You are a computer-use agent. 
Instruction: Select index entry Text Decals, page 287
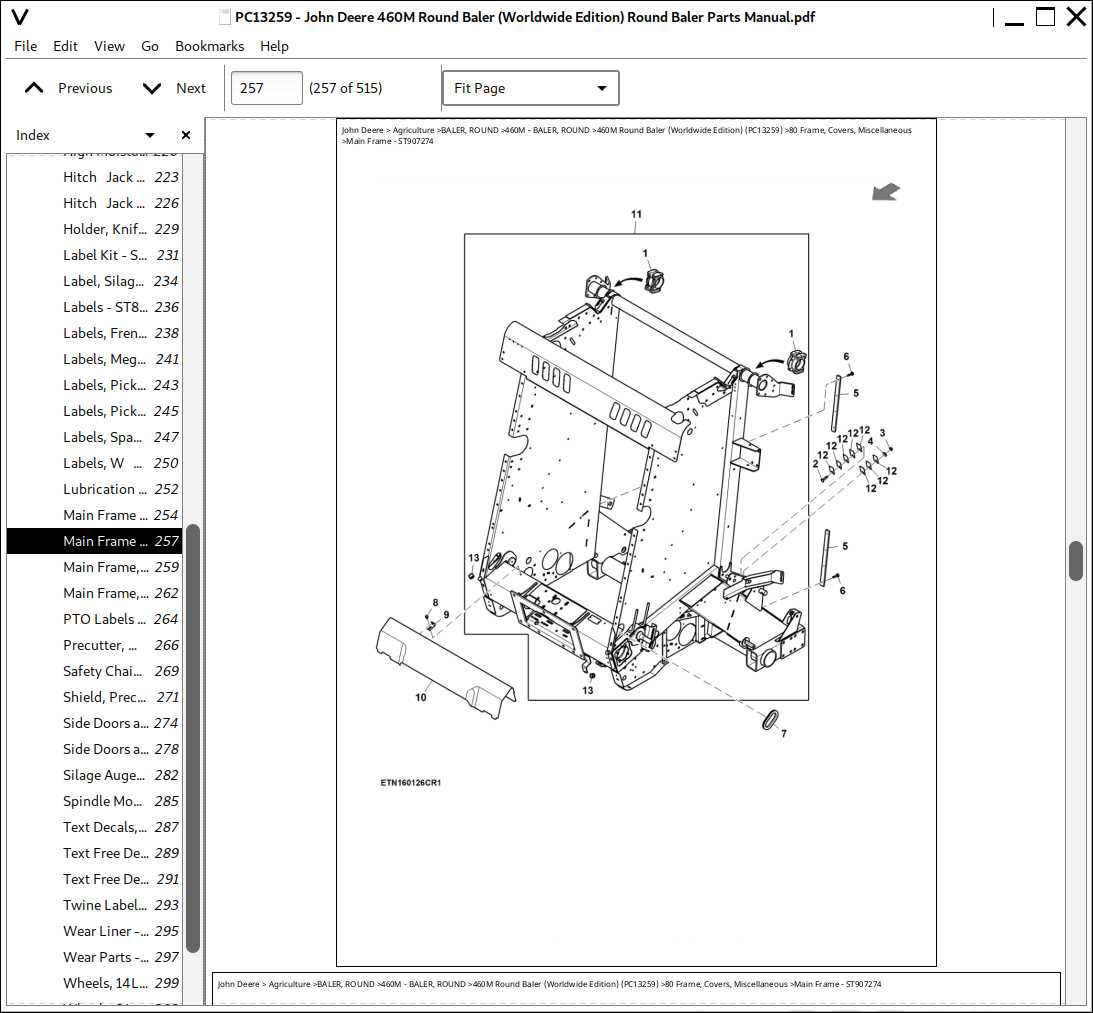click(94, 828)
